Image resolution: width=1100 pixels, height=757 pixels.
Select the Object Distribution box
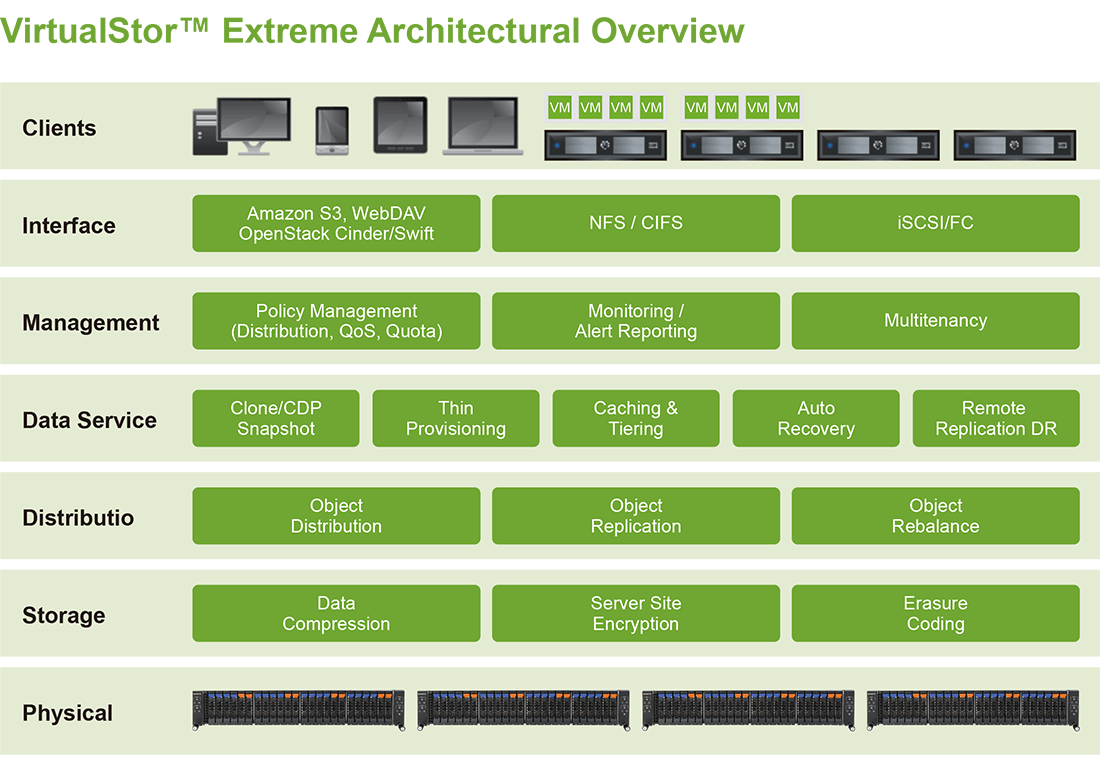click(336, 516)
